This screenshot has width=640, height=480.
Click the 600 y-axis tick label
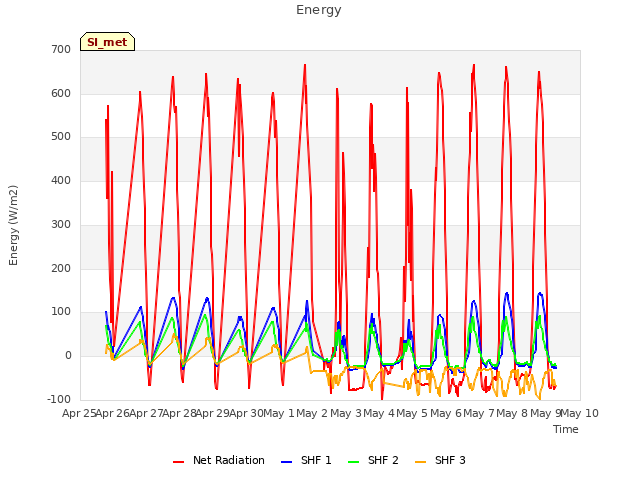pyautogui.click(x=61, y=93)
